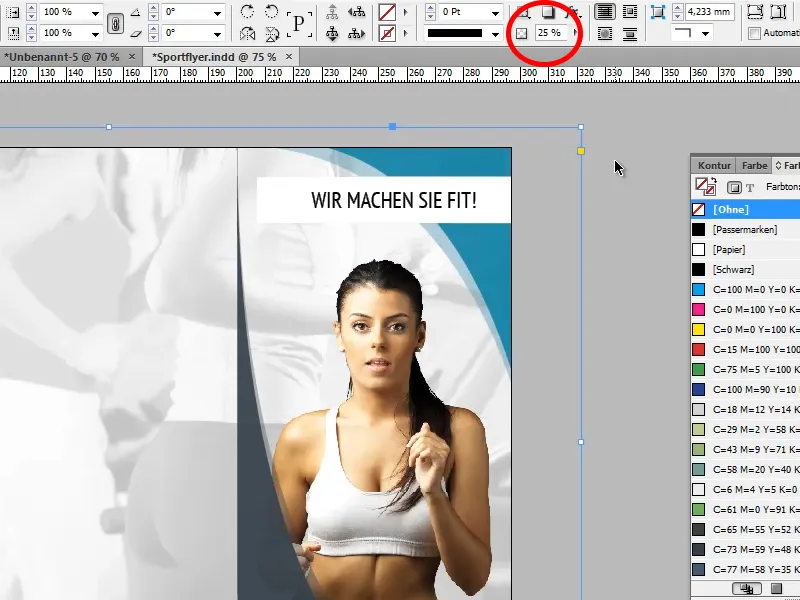
Task: Click the horizontal scale icon
Action: (13, 12)
